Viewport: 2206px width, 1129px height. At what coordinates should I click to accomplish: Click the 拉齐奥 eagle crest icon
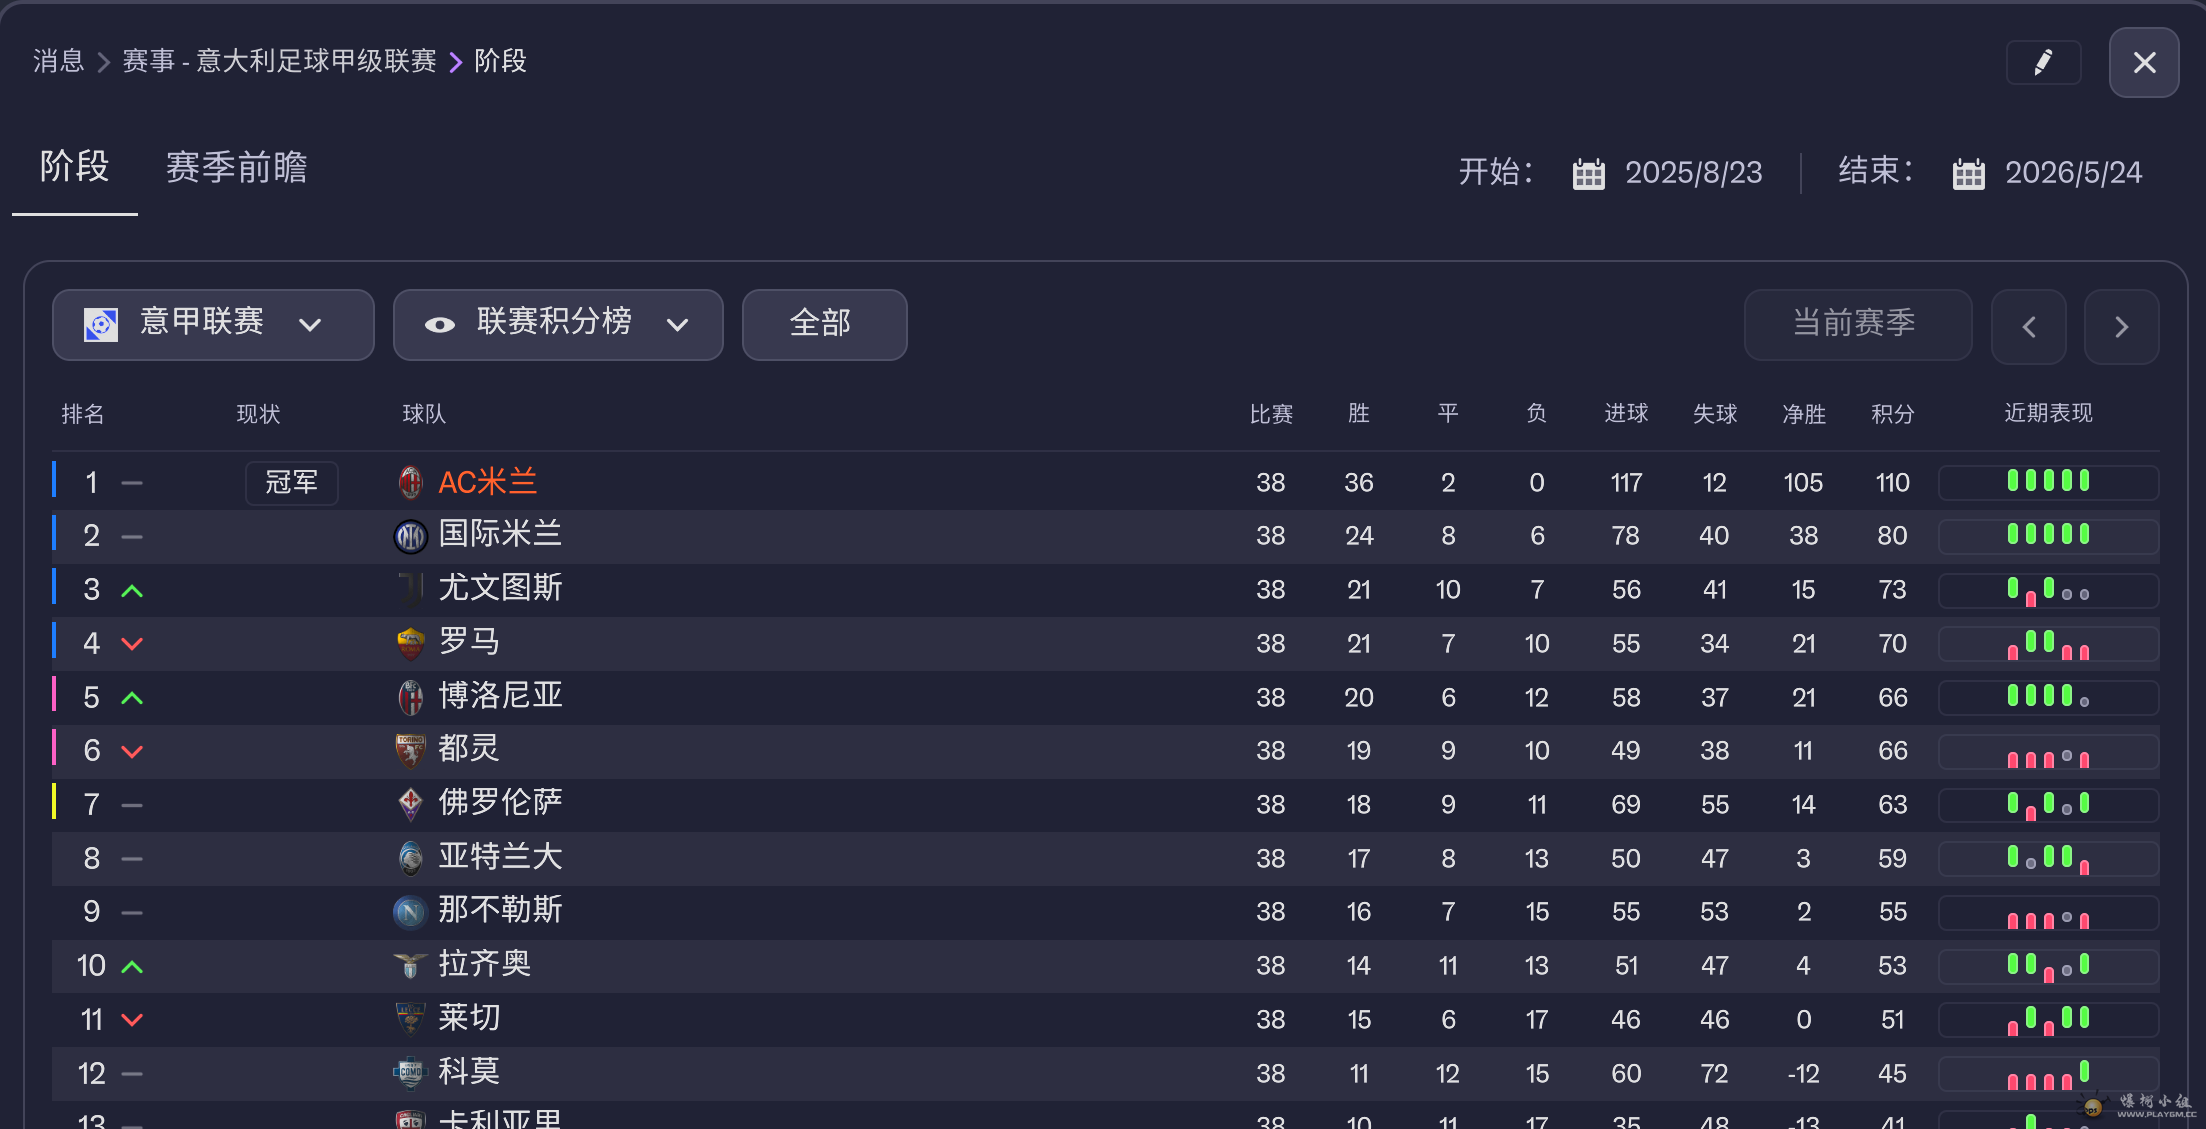(x=410, y=966)
